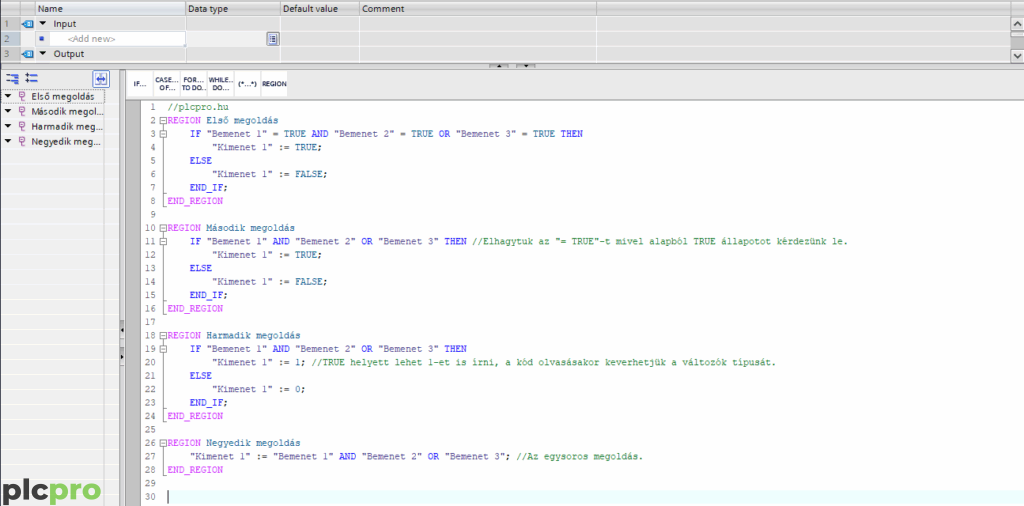Select Harmadik meg... in the regions overview
The height and width of the screenshot is (506, 1024).
click(67, 127)
